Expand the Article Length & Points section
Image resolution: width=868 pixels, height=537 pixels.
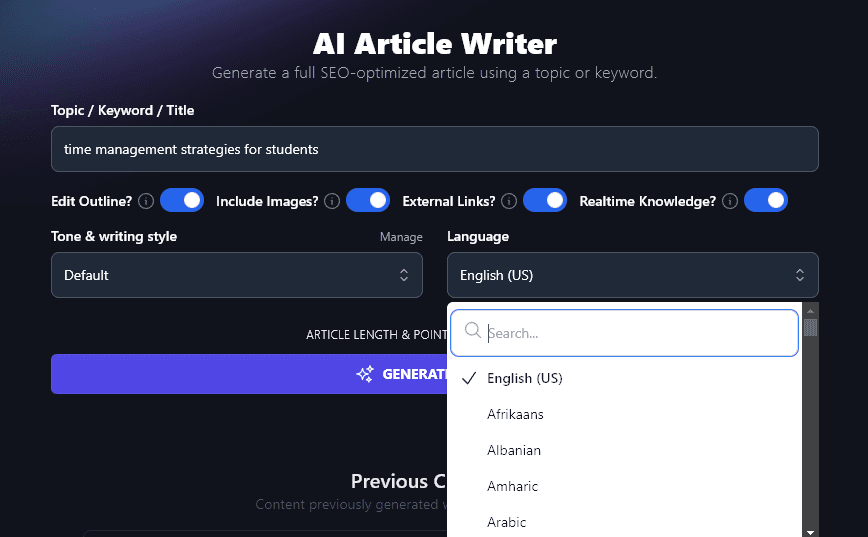(376, 335)
